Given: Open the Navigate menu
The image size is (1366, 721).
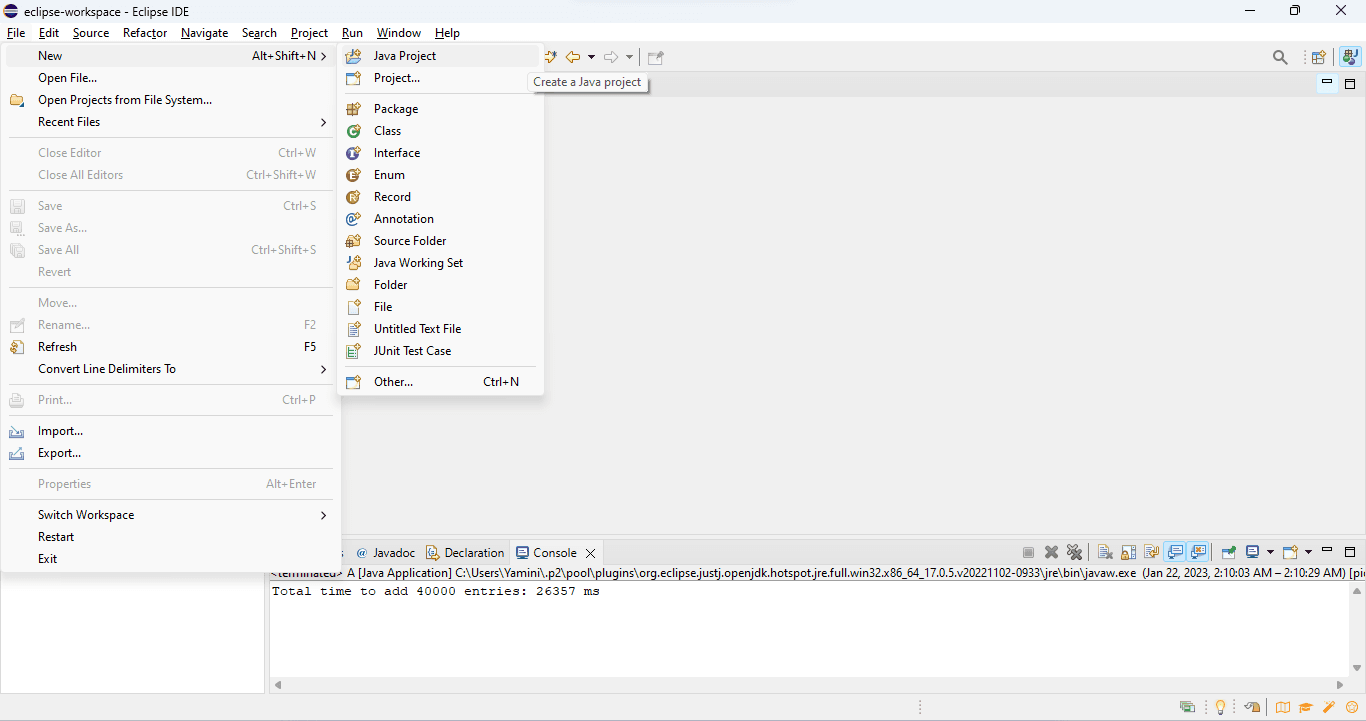Looking at the screenshot, I should tap(205, 33).
